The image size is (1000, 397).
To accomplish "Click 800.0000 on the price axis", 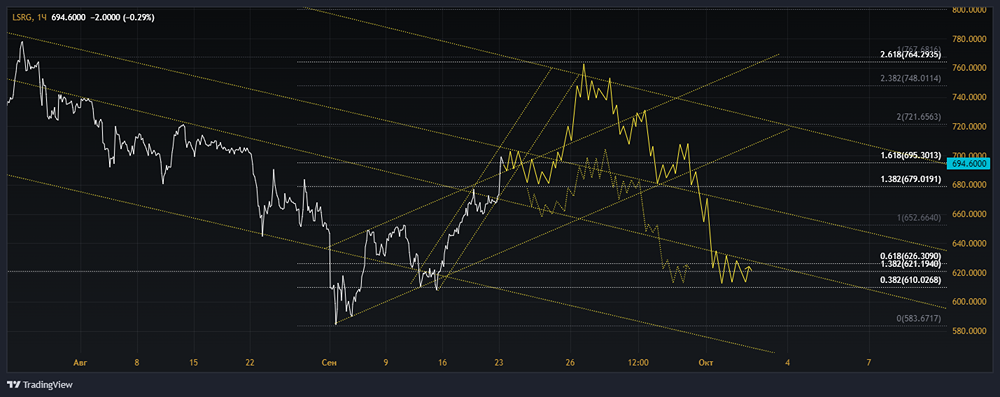I will click(x=969, y=10).
